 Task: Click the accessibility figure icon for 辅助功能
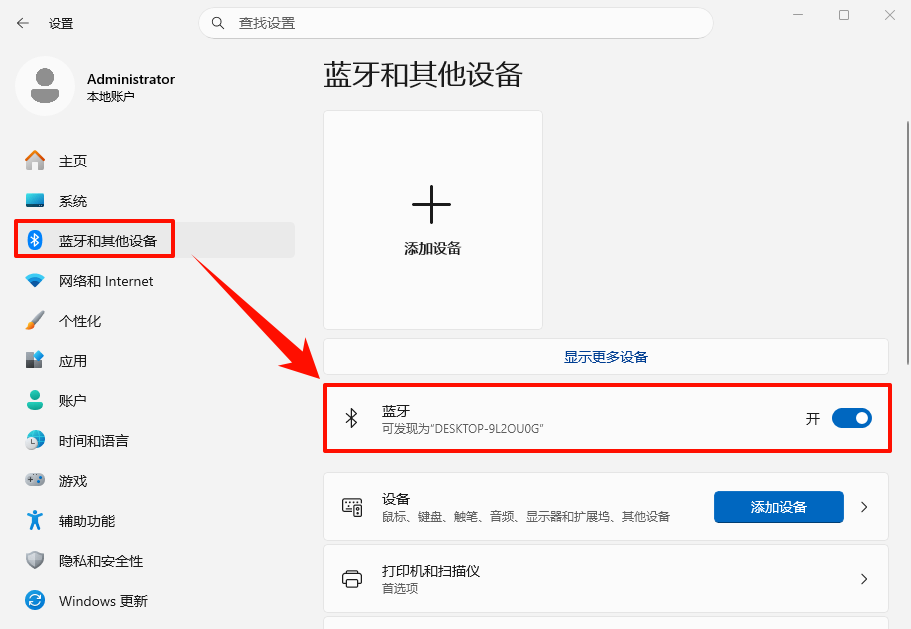35,520
